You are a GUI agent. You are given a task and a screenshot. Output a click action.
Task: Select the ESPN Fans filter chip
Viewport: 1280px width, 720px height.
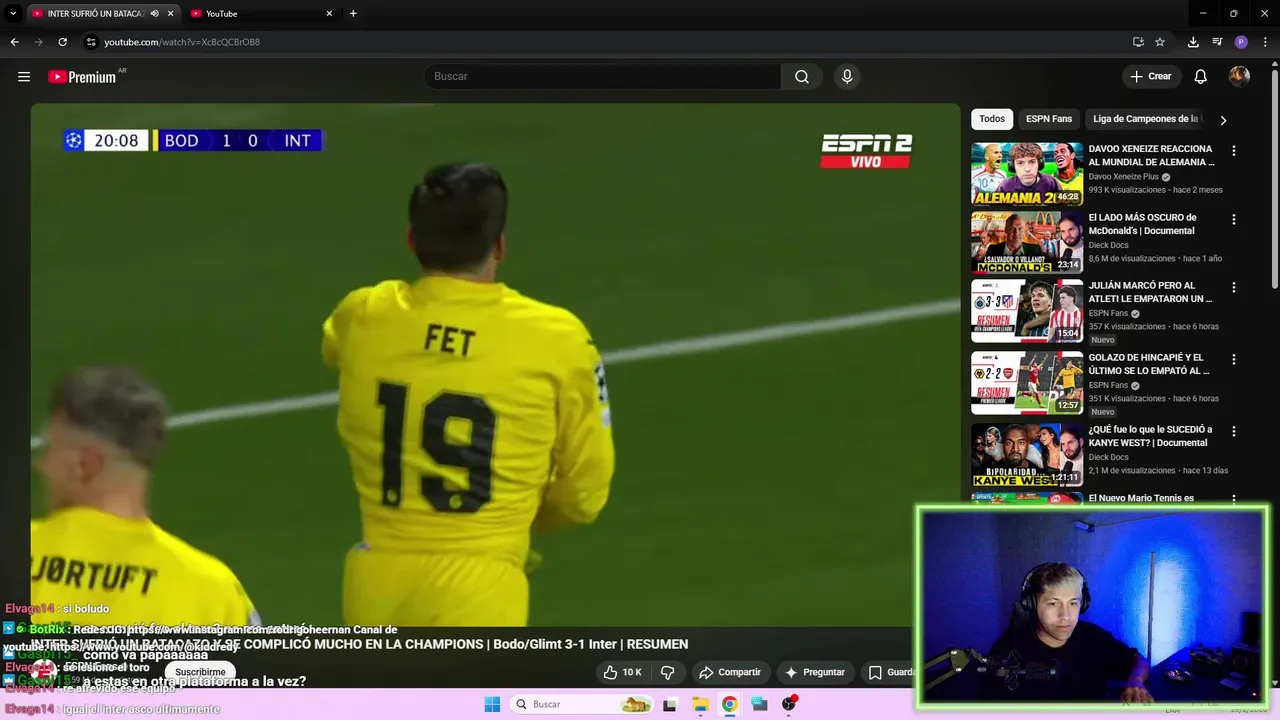pyautogui.click(x=1049, y=119)
